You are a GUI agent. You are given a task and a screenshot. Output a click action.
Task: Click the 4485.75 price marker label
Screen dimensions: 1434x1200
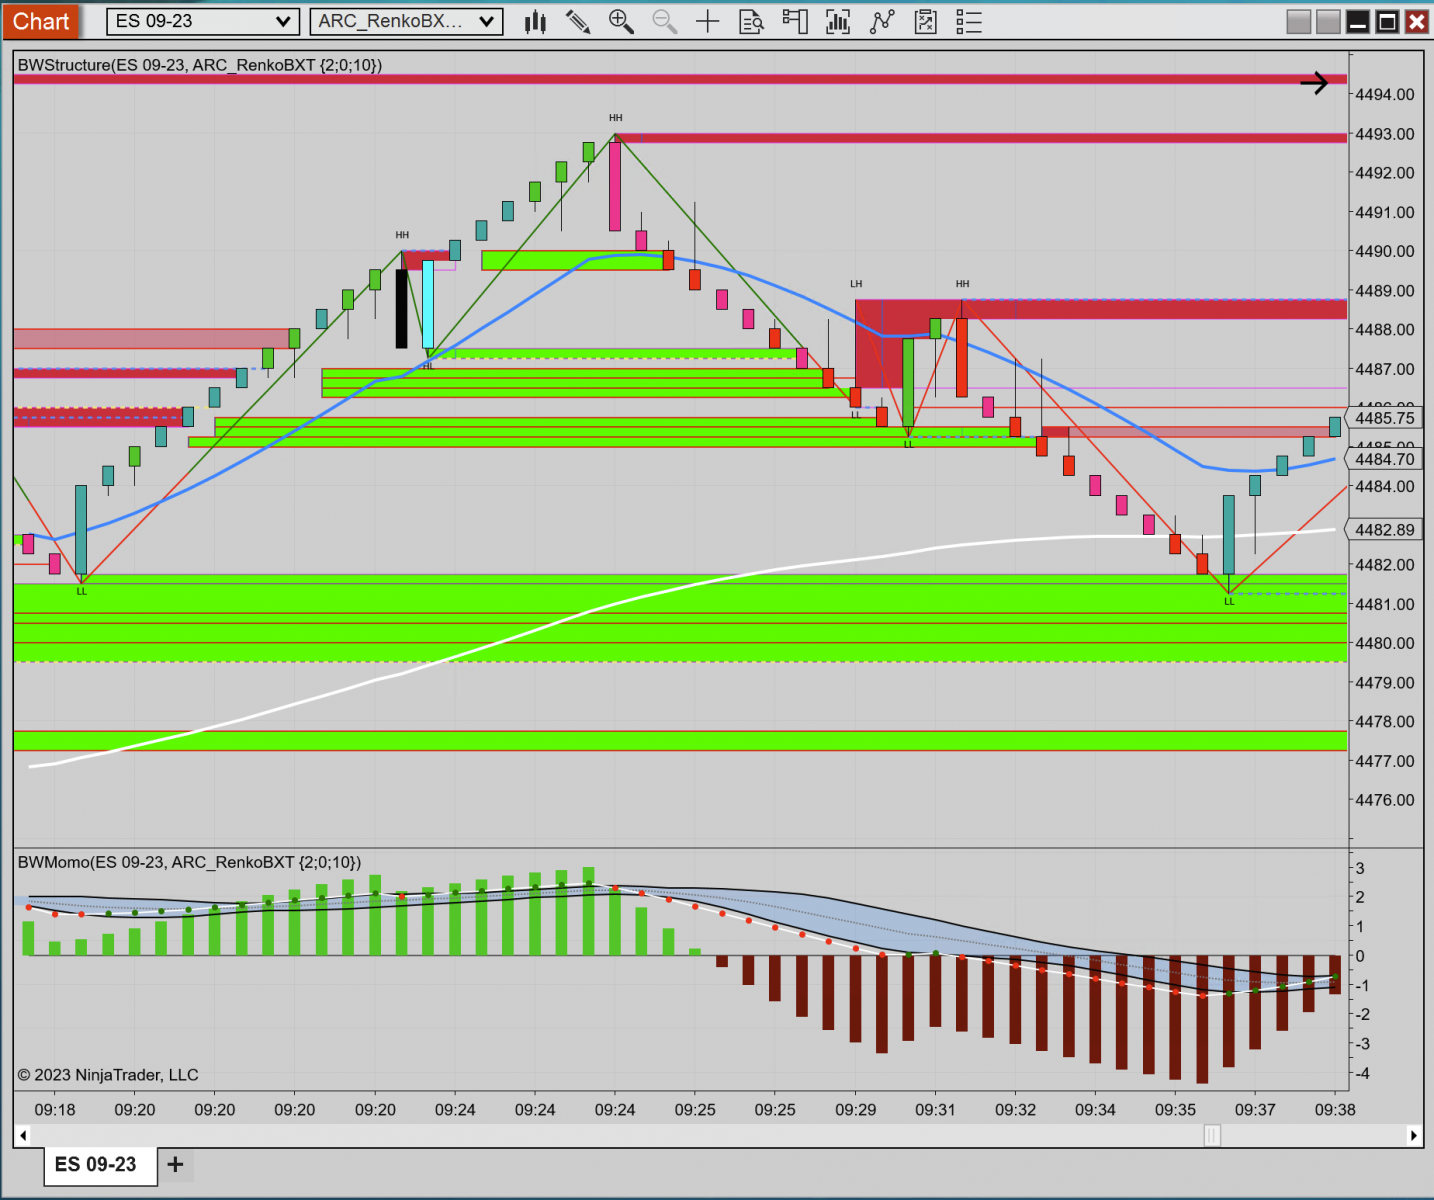point(1384,418)
